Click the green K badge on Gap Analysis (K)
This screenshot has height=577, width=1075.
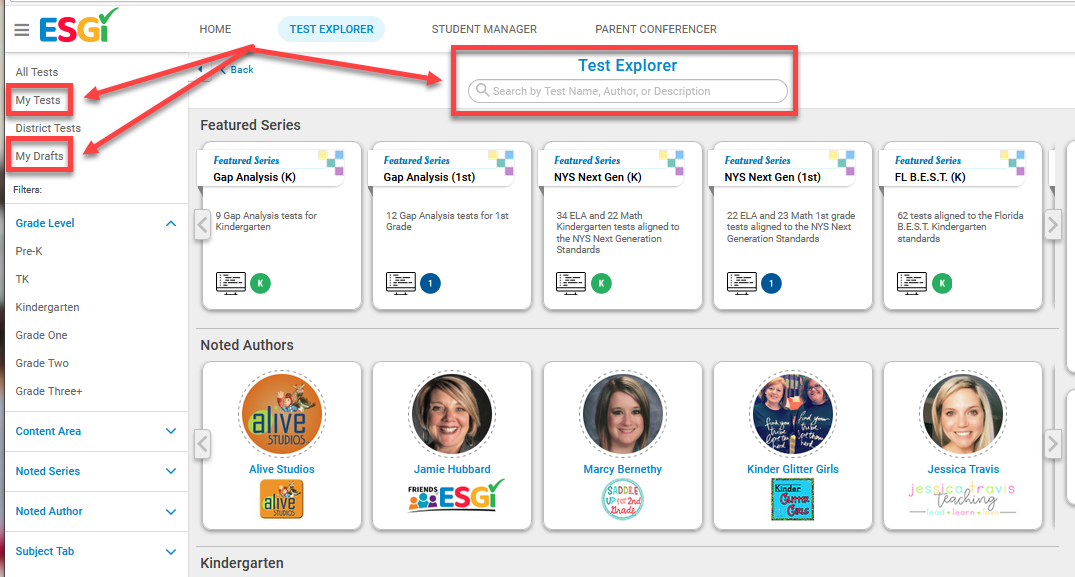(261, 283)
